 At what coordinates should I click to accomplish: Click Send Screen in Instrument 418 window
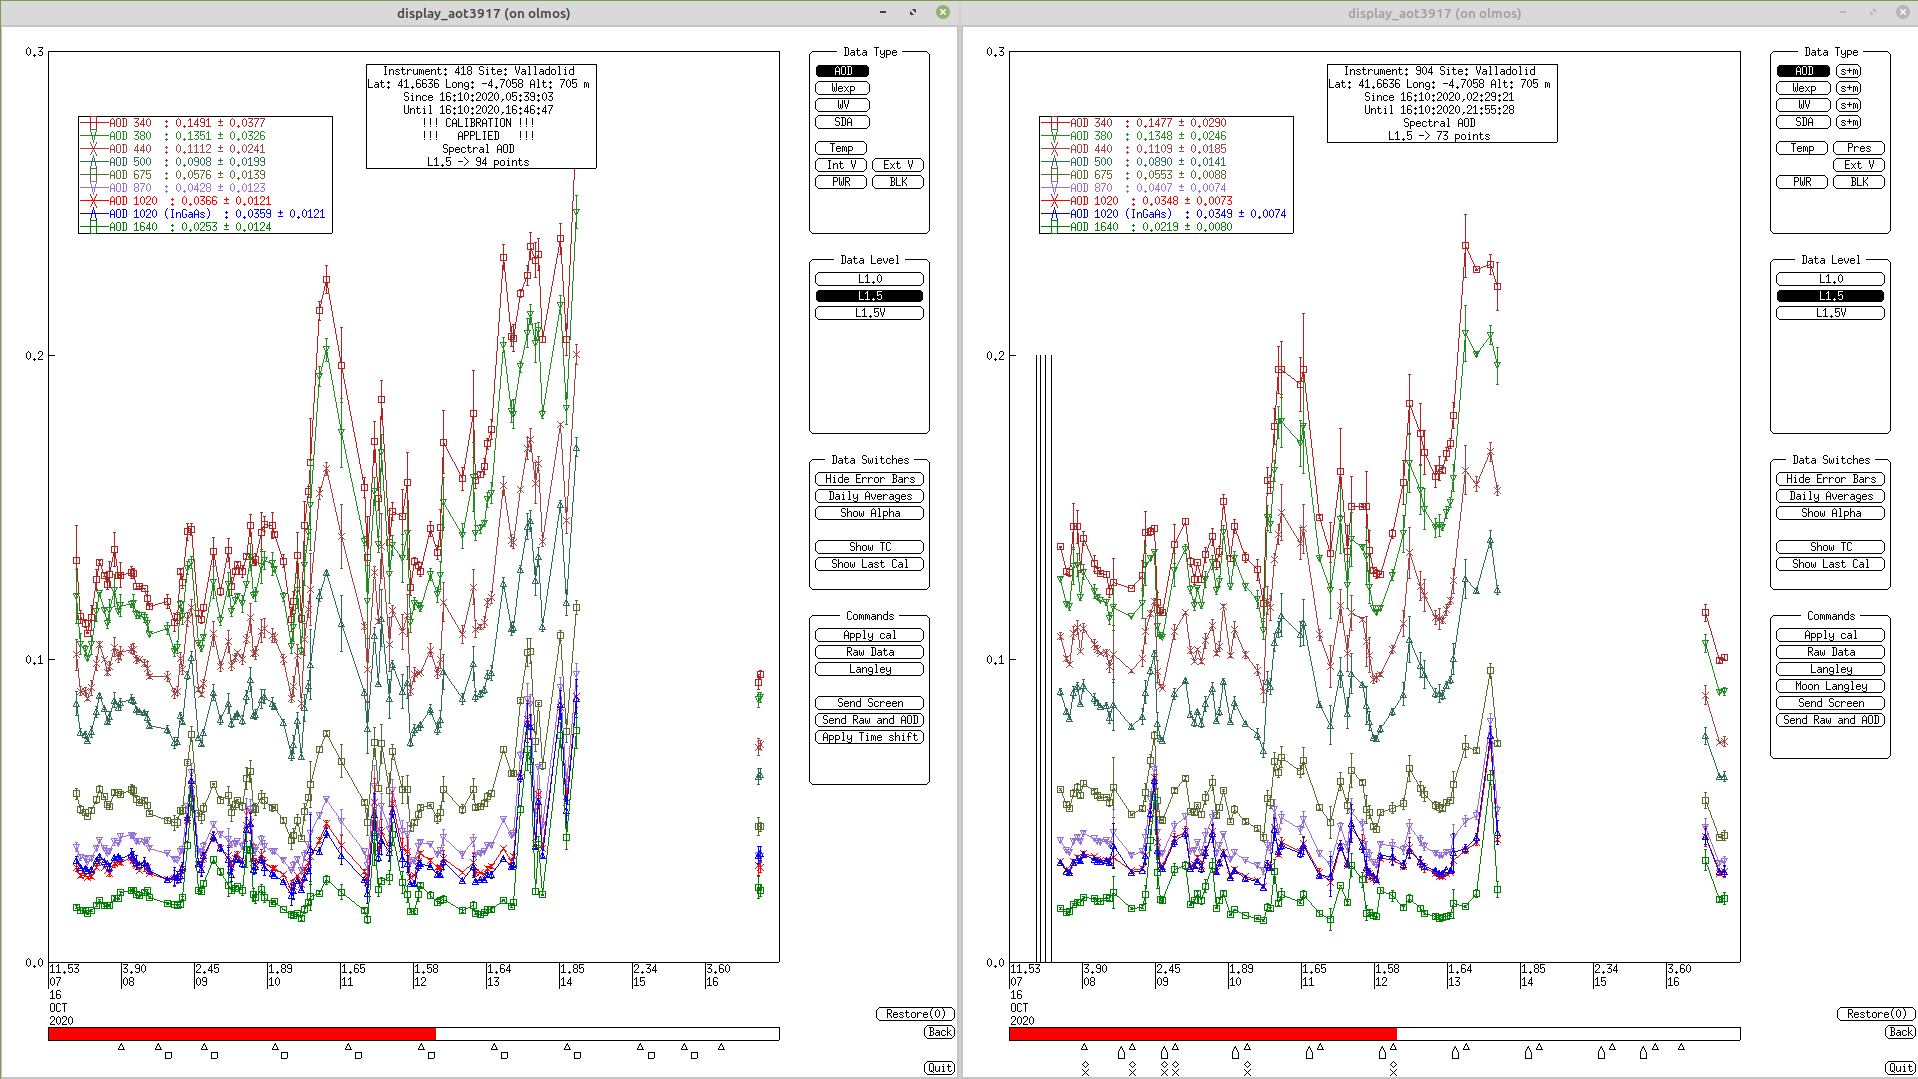tap(870, 703)
